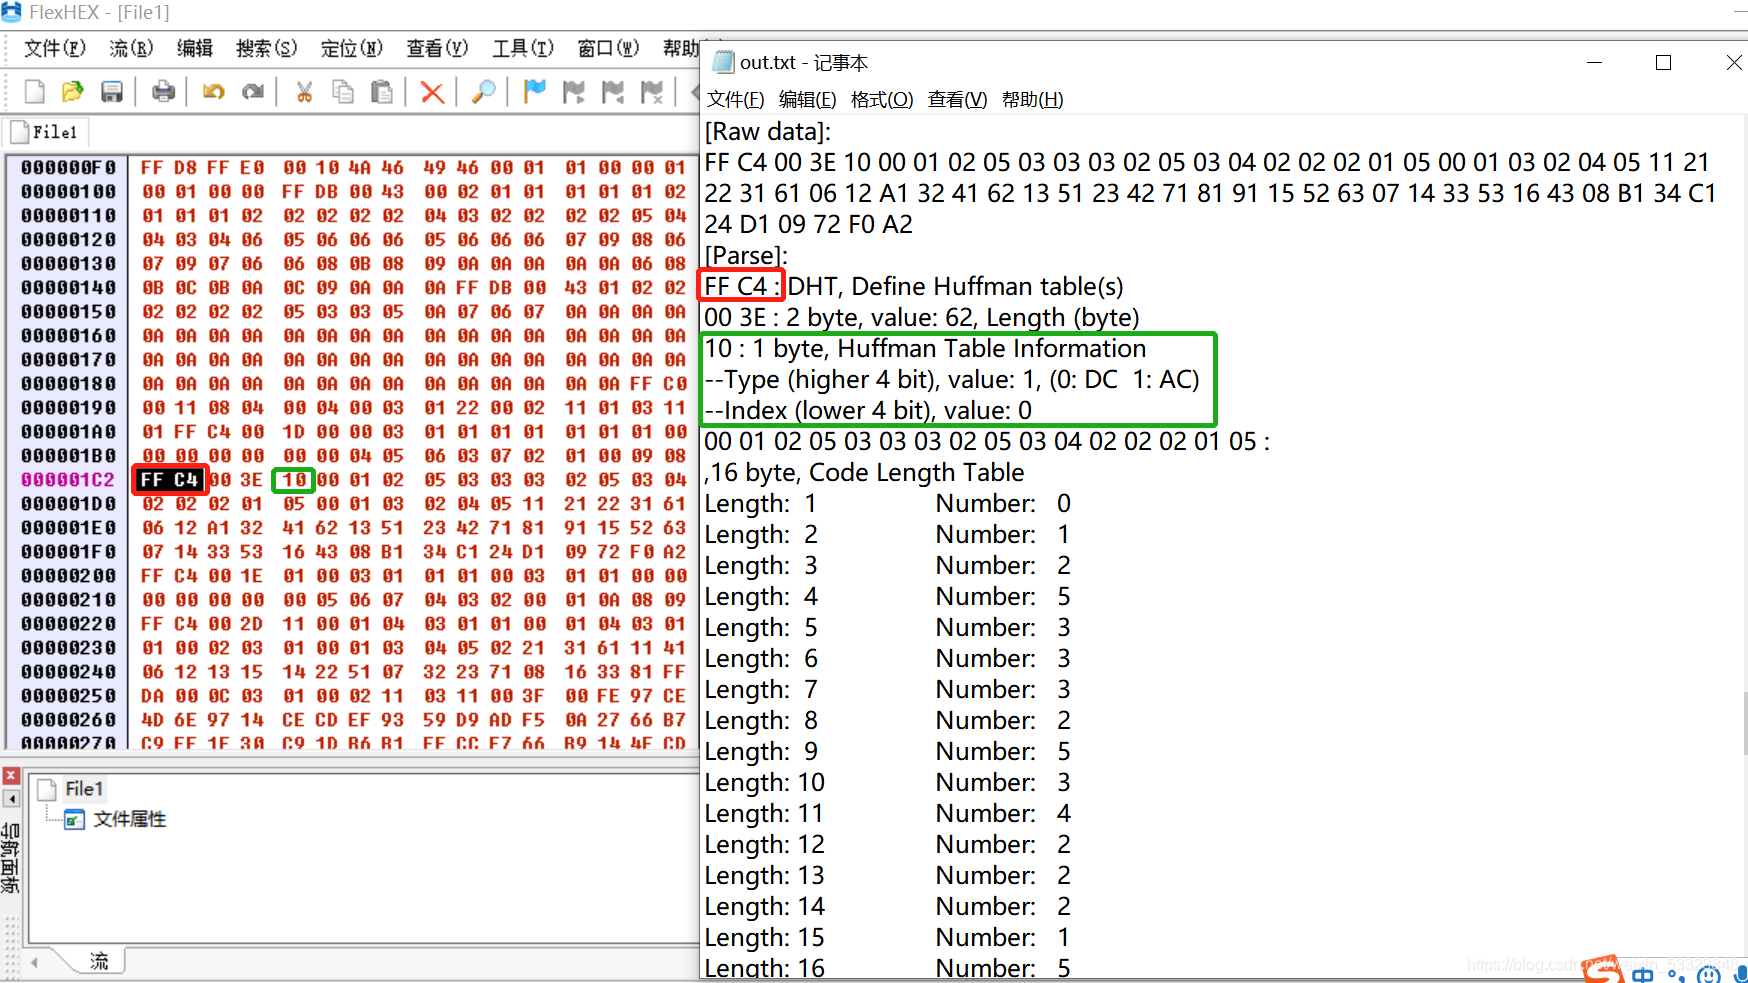Click the address 000000F0 in offset column
The width and height of the screenshot is (1748, 983).
(x=68, y=168)
